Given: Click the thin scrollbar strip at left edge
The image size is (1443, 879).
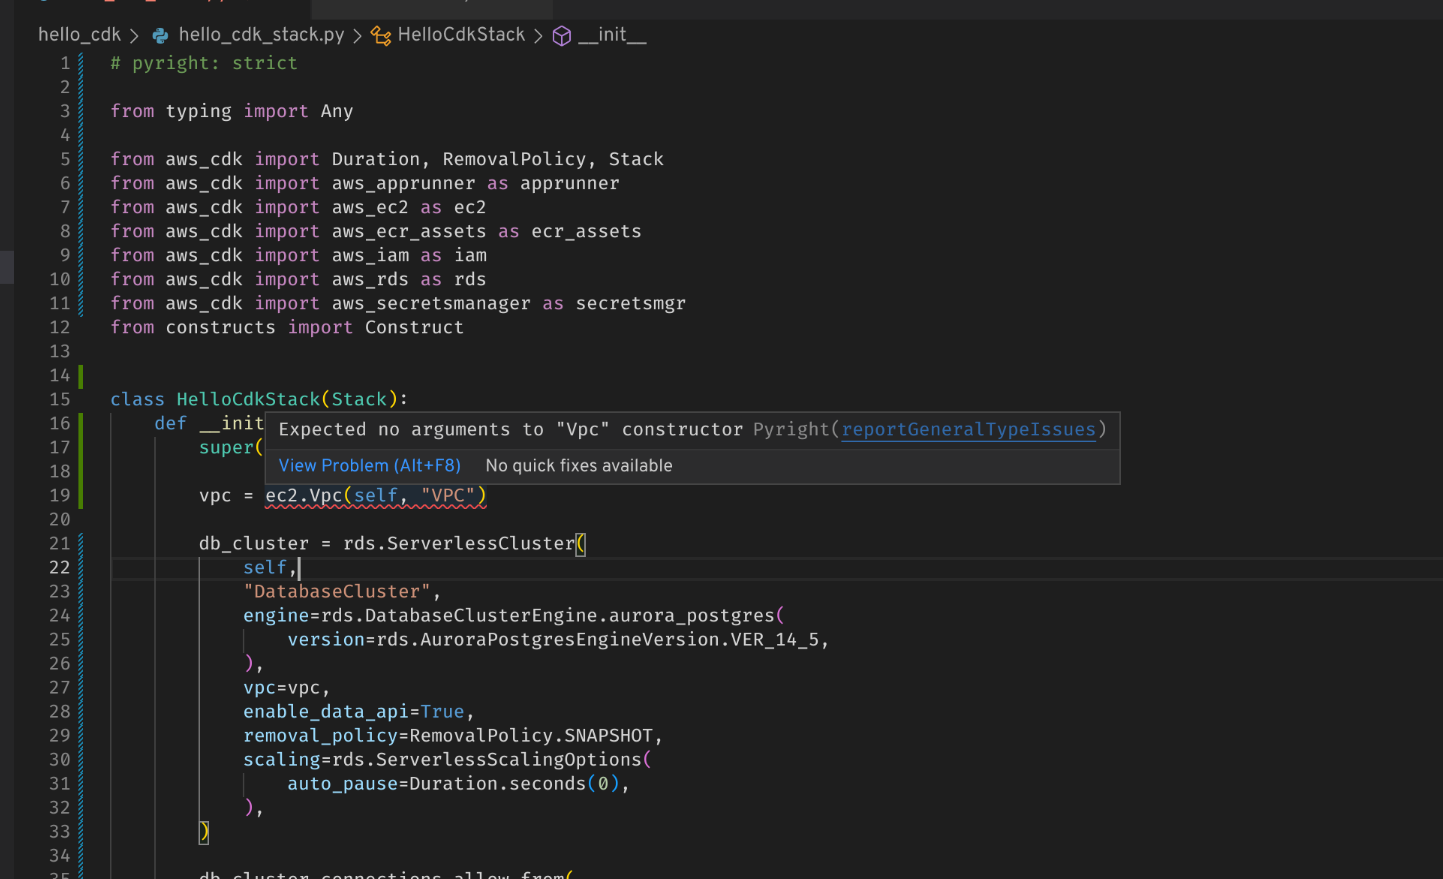Looking at the screenshot, I should (5, 267).
